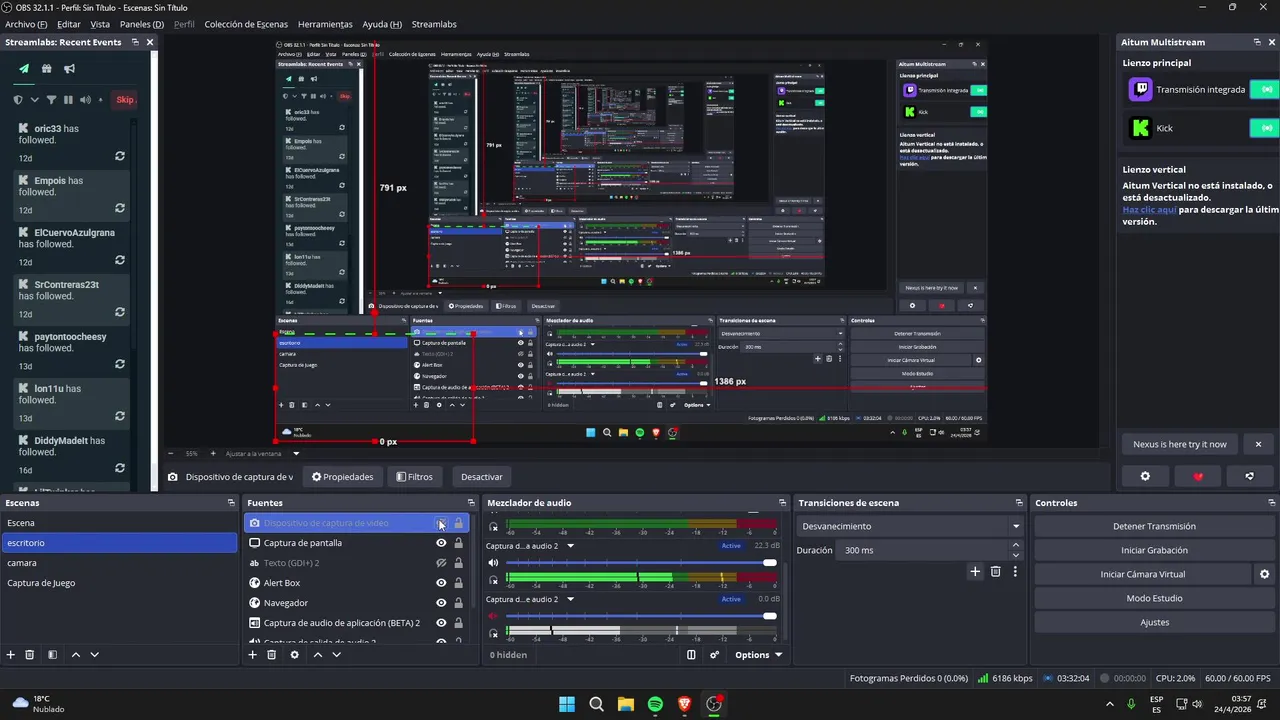Remove the scene transition with the trash icon
The height and width of the screenshot is (720, 1280).
pos(995,572)
